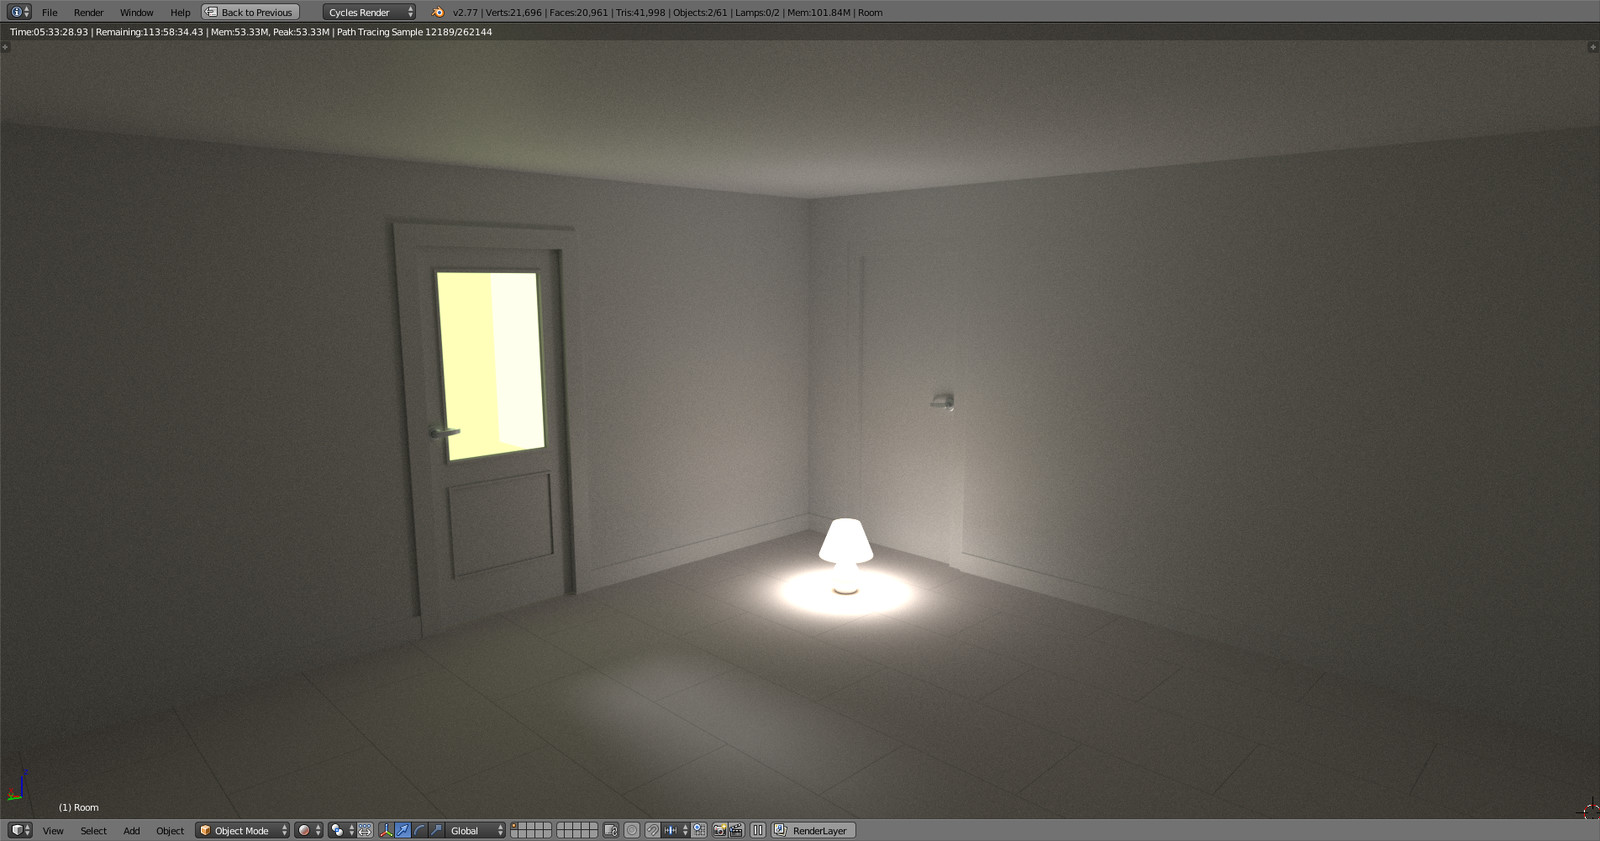Image resolution: width=1600 pixels, height=841 pixels.
Task: Open the Window menu
Action: click(136, 12)
